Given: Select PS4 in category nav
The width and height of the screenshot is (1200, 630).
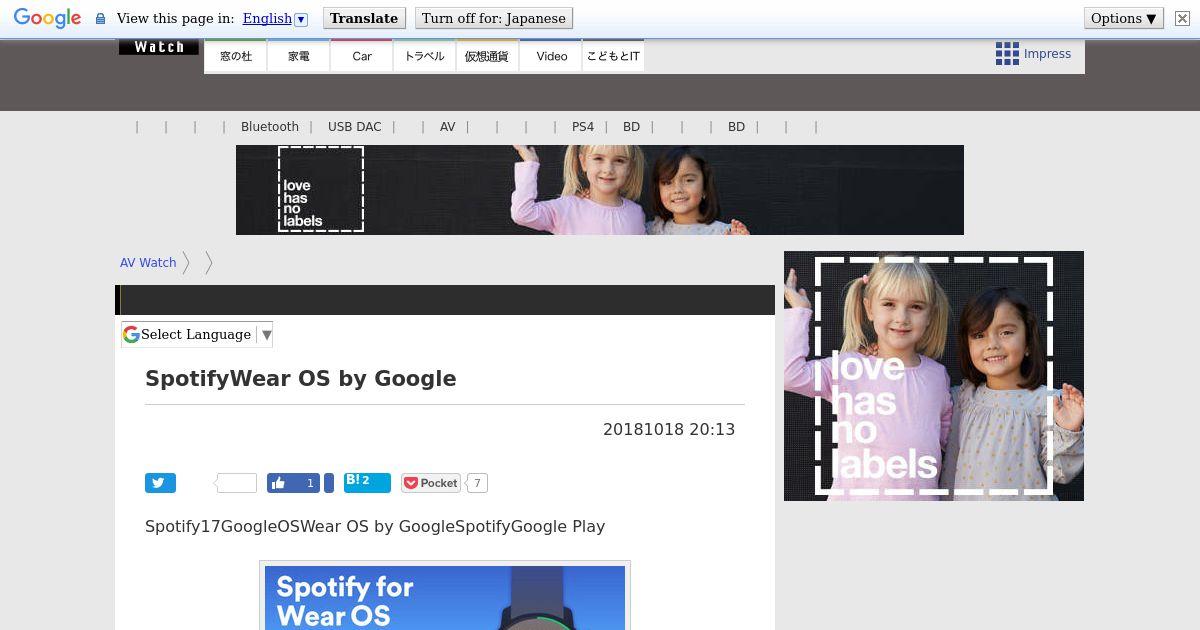Looking at the screenshot, I should click(x=583, y=127).
